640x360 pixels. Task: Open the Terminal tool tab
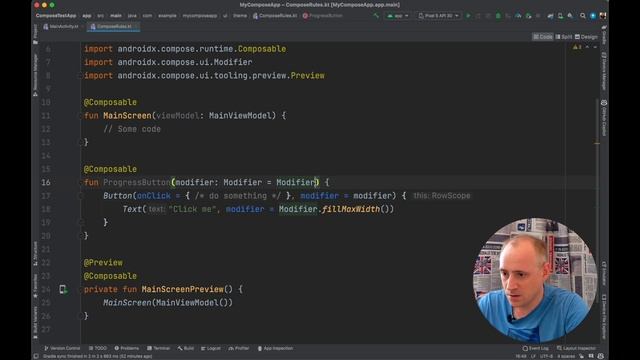[x=158, y=348]
